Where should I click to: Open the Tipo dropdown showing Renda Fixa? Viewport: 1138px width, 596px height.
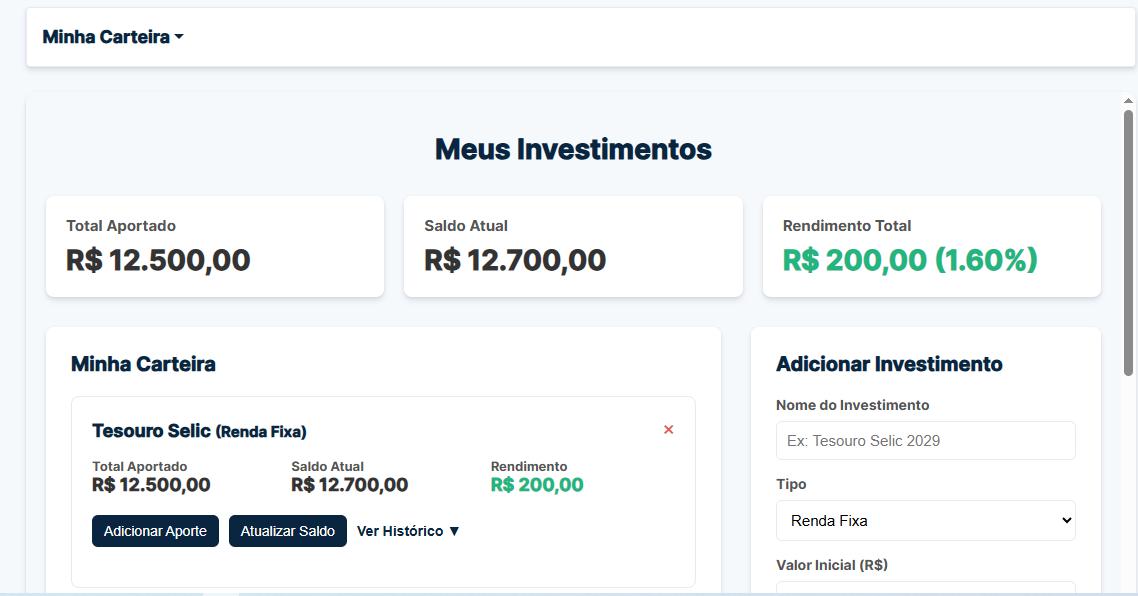point(925,520)
